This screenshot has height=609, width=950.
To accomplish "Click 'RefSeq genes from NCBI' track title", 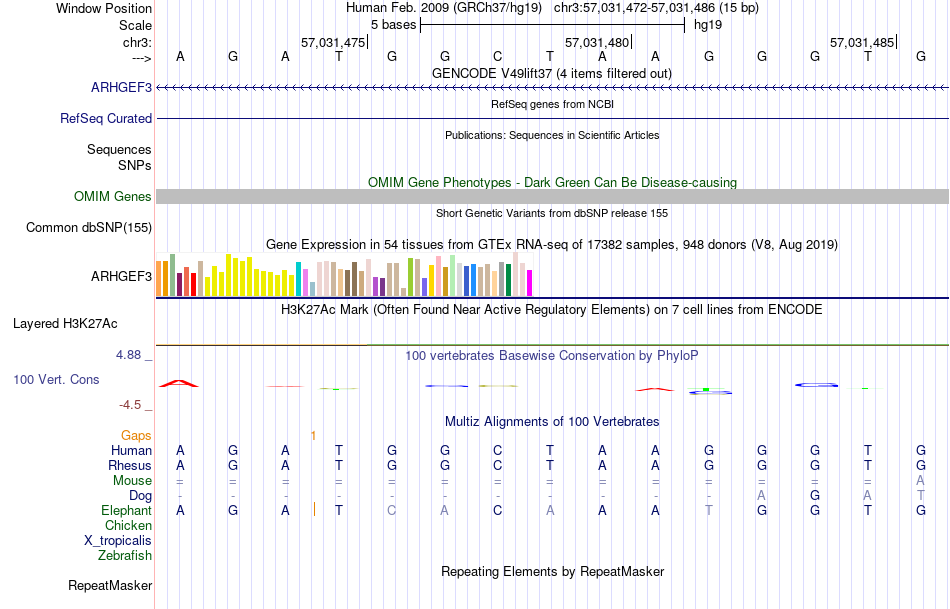I will point(553,104).
